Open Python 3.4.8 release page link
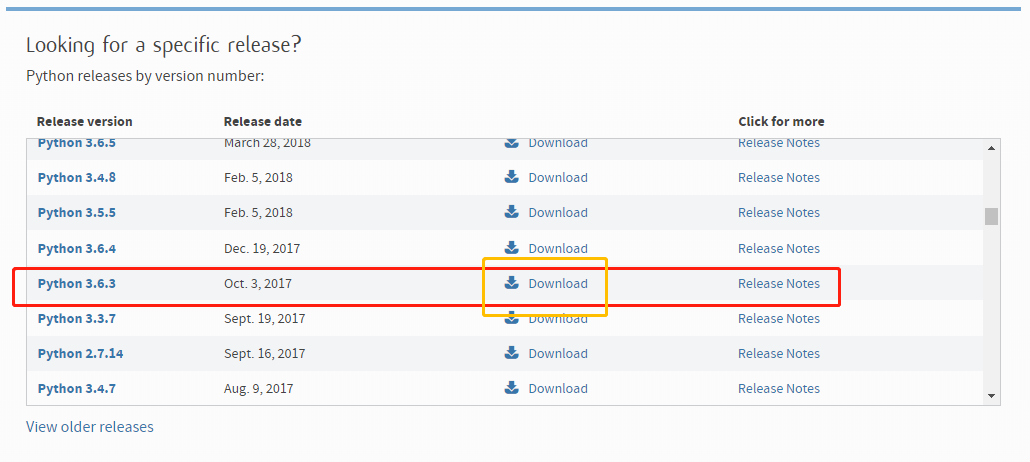1030x462 pixels. coord(77,177)
